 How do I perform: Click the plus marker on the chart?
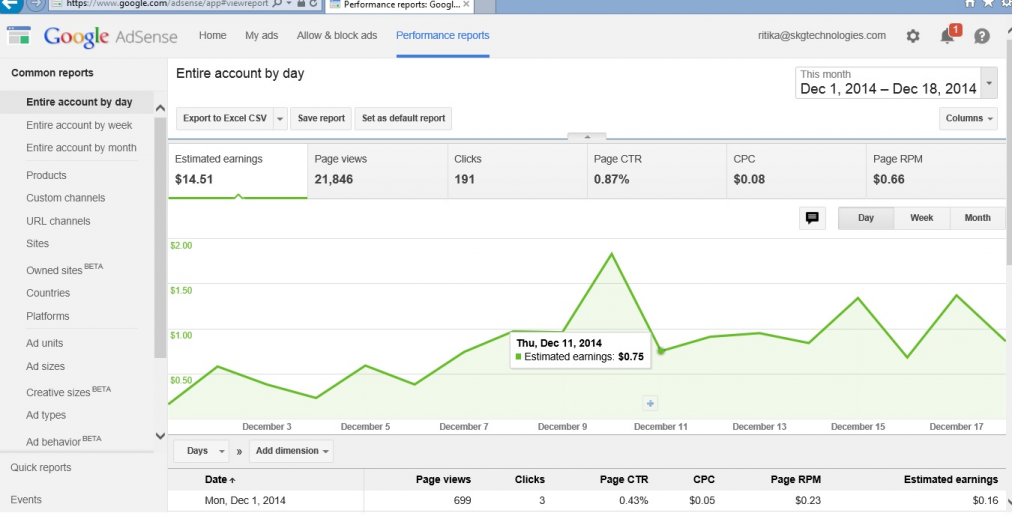[650, 403]
